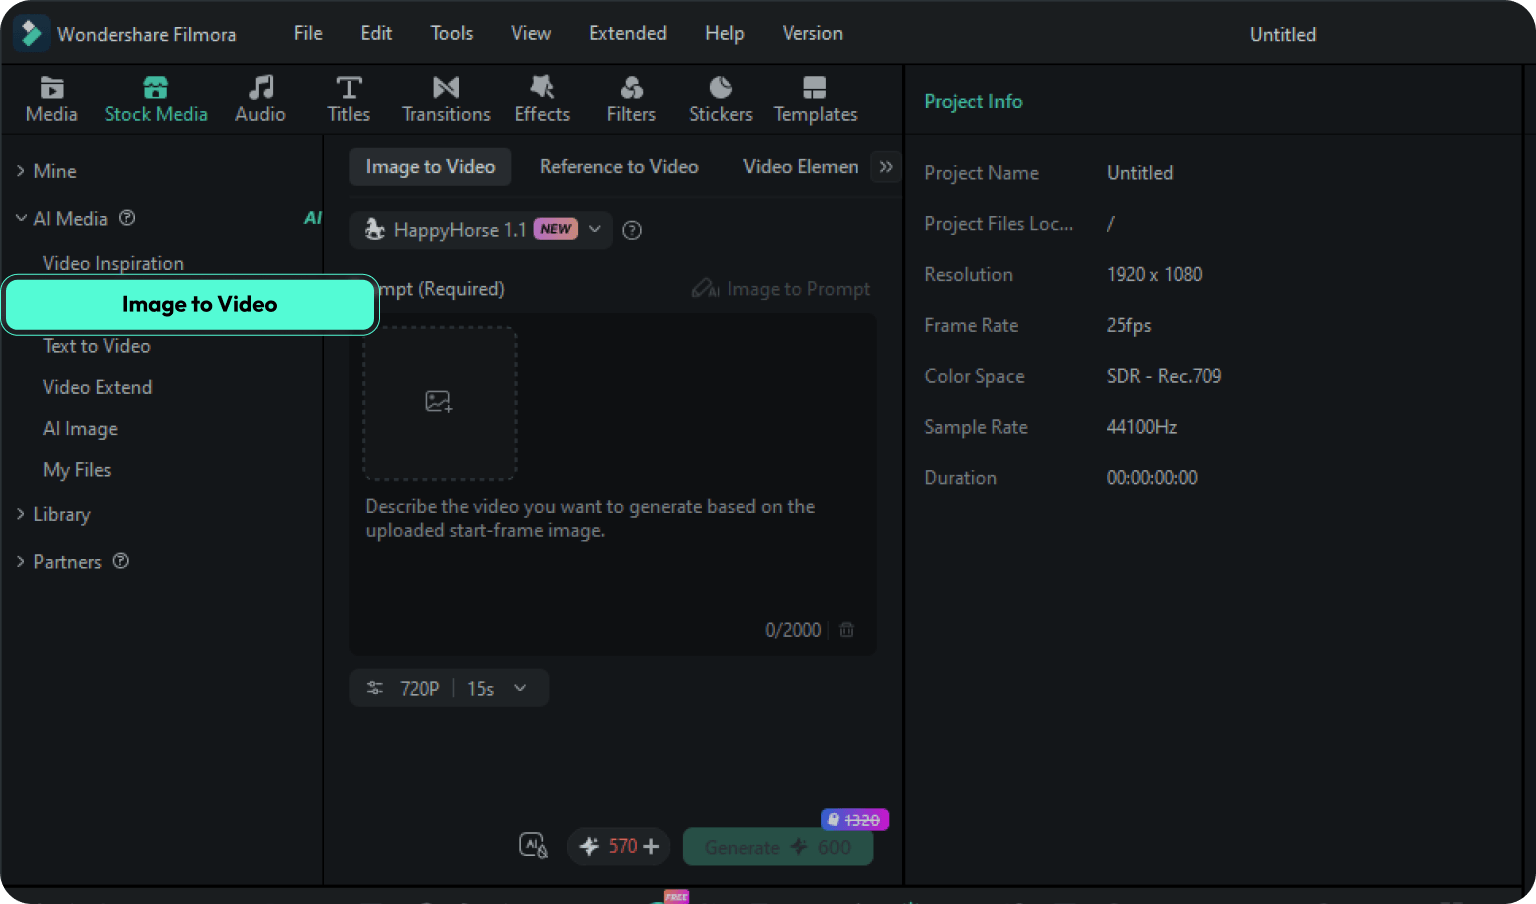Select Text to Video in sidebar
This screenshot has width=1536, height=904.
97,346
